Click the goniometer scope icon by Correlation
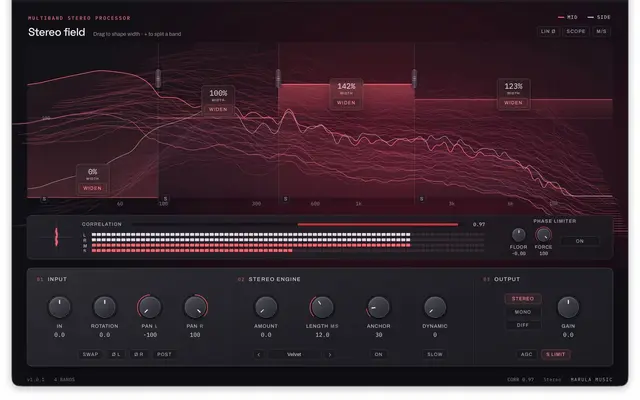This screenshot has height=400, width=640. pos(56,237)
